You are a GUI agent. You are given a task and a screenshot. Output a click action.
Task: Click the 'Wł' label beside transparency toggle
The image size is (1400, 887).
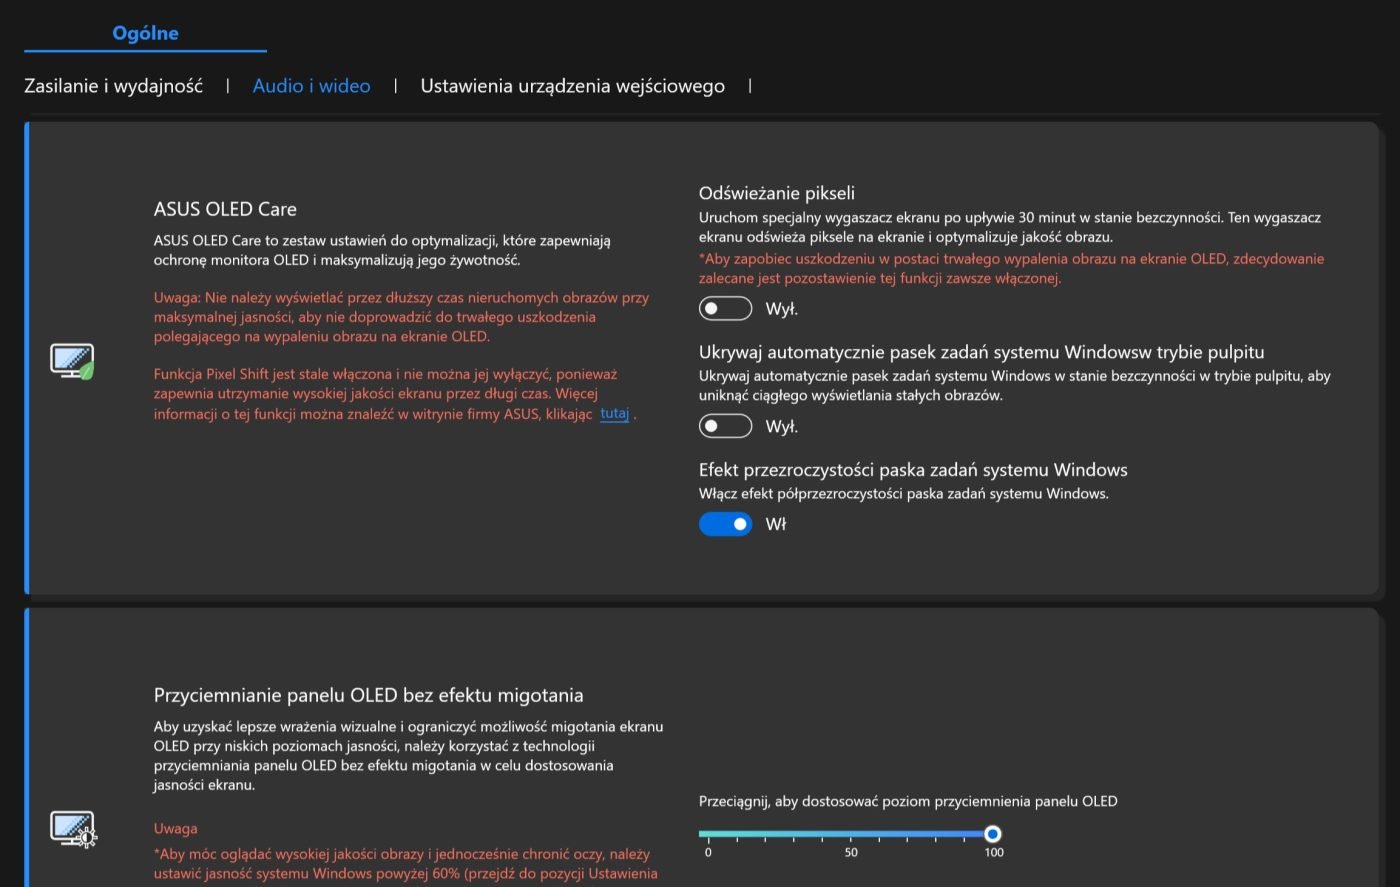pos(776,524)
